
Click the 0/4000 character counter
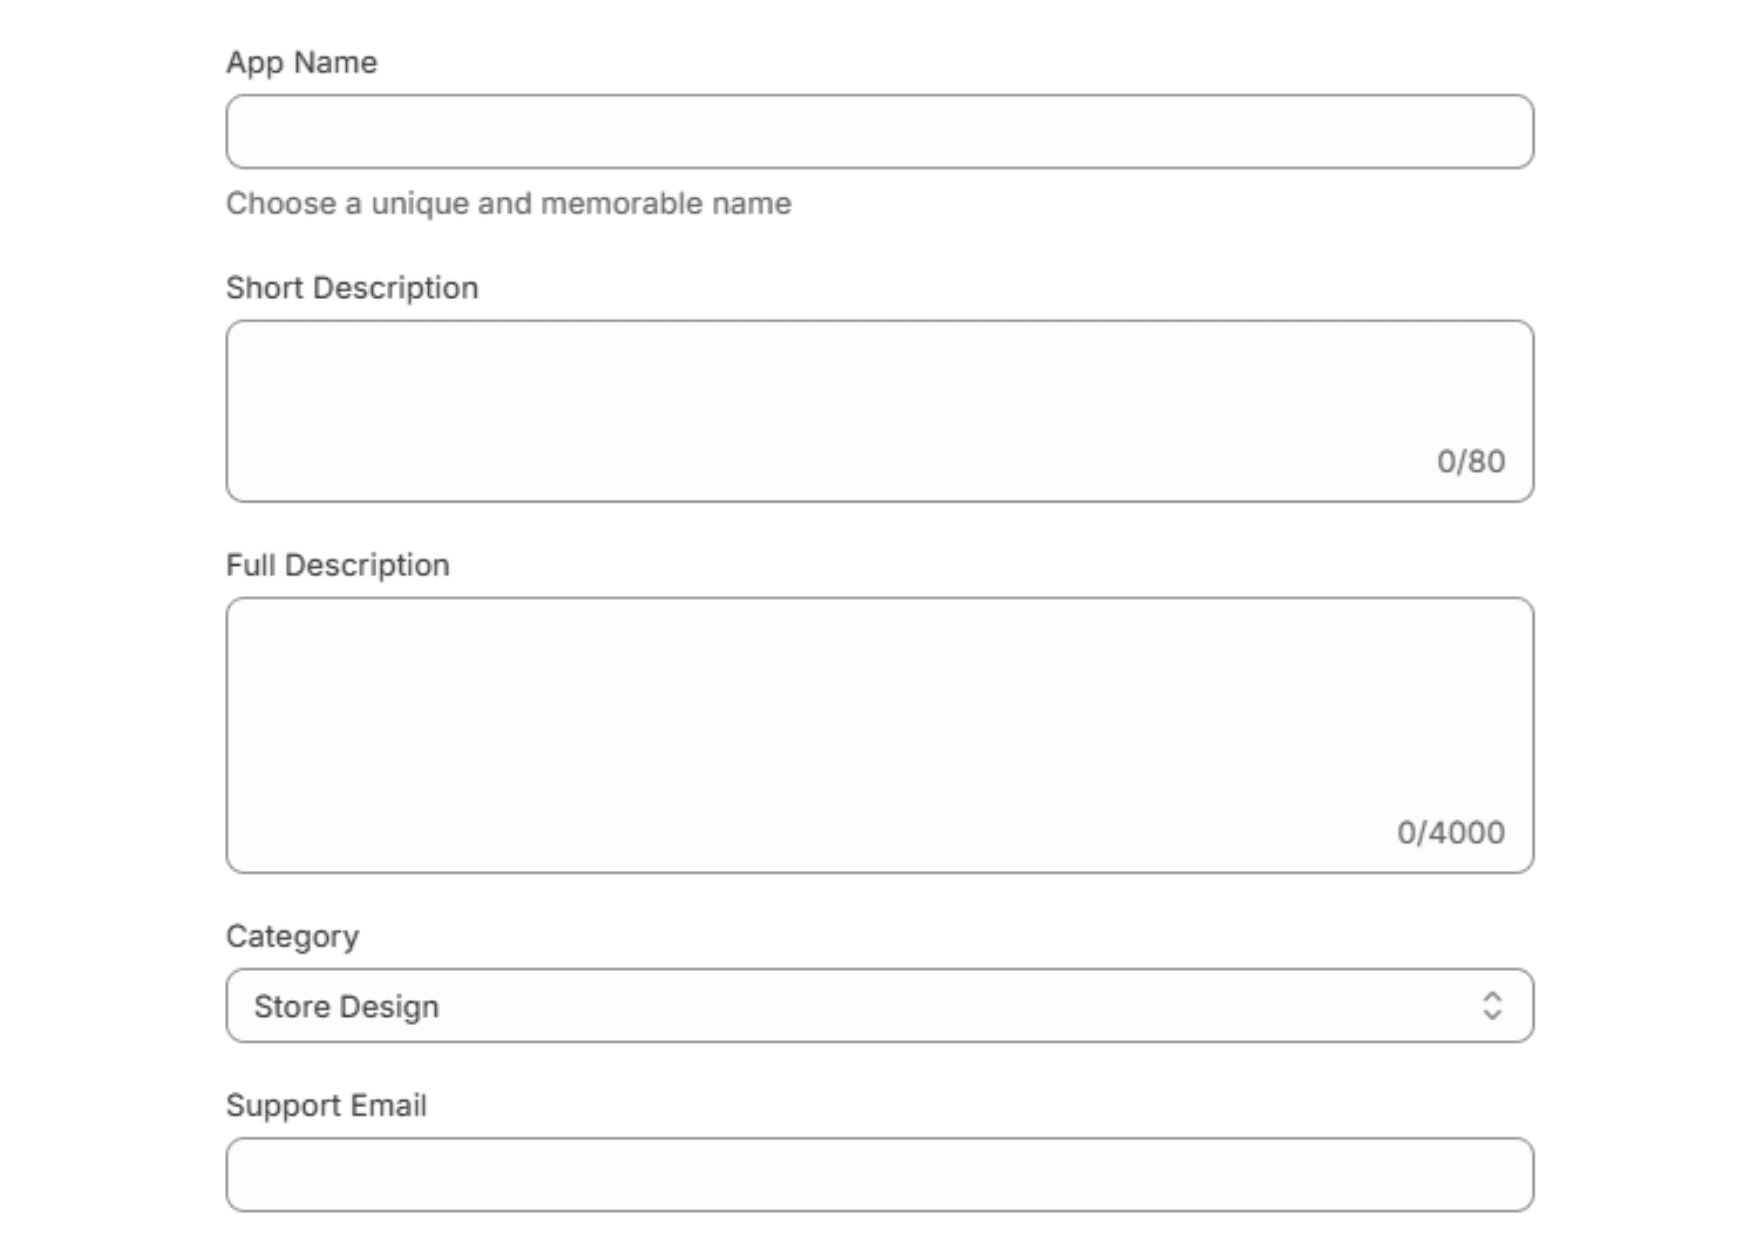click(1450, 832)
